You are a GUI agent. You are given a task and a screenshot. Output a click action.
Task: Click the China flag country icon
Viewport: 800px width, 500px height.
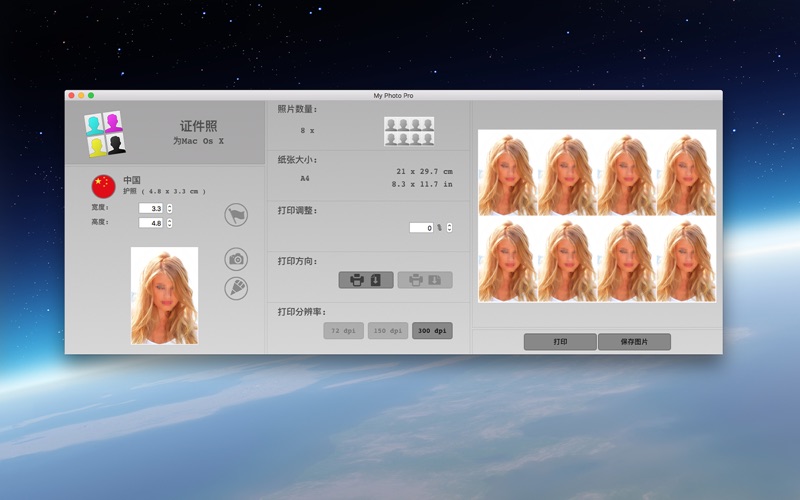pyautogui.click(x=103, y=186)
